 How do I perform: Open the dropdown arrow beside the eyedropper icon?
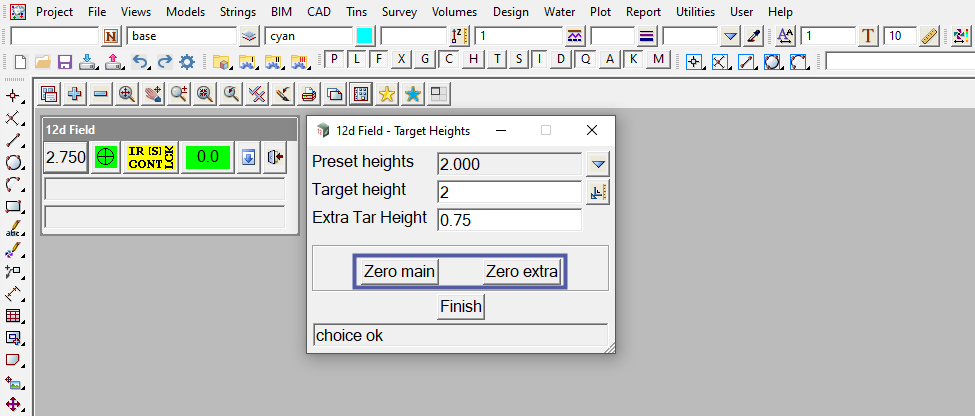tap(730, 36)
